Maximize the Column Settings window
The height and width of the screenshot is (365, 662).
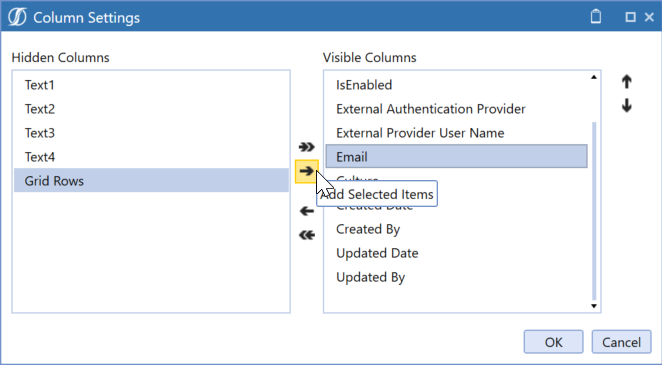click(x=630, y=17)
